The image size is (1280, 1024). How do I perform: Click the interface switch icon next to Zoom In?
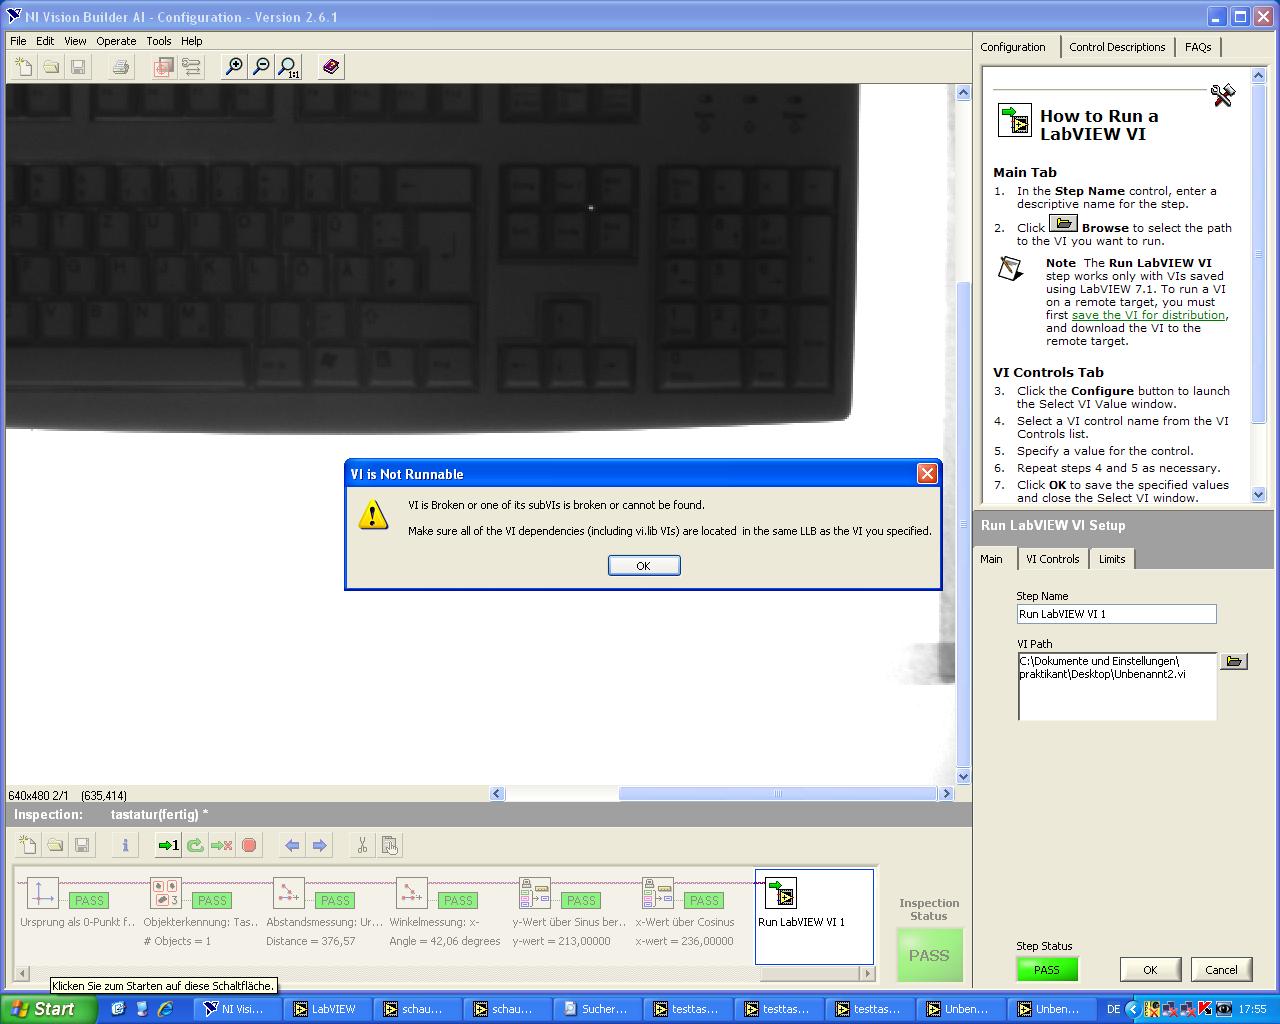pyautogui.click(x=191, y=67)
